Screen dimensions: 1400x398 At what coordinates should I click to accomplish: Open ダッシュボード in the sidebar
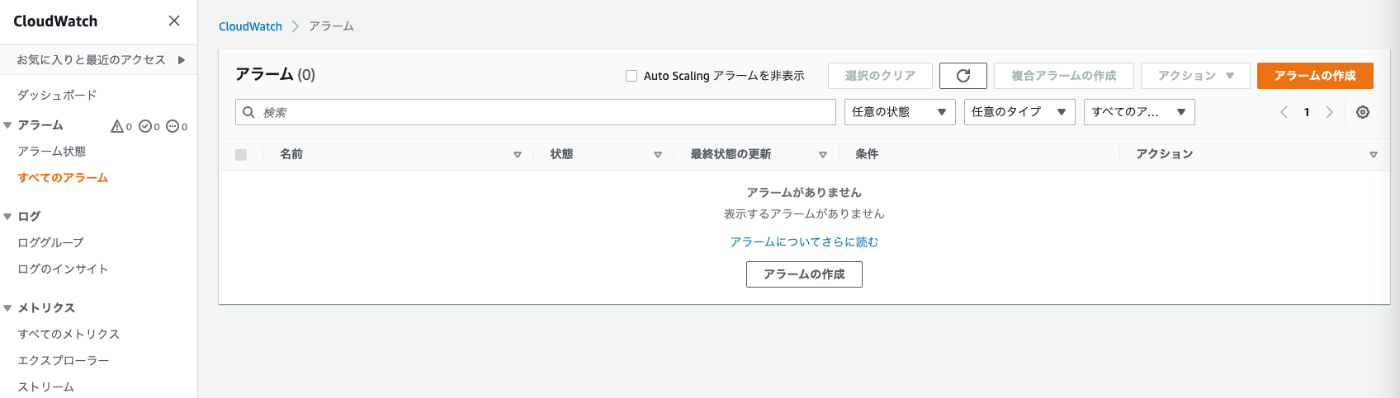tap(57, 95)
